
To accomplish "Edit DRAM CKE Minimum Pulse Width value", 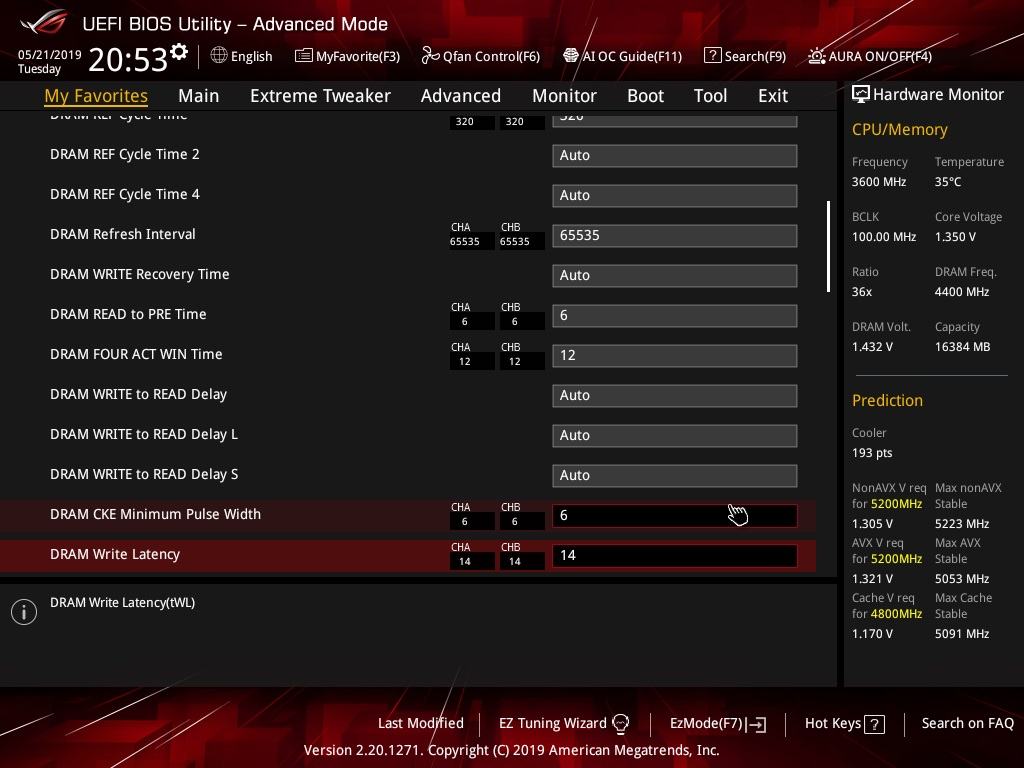I will (x=675, y=515).
